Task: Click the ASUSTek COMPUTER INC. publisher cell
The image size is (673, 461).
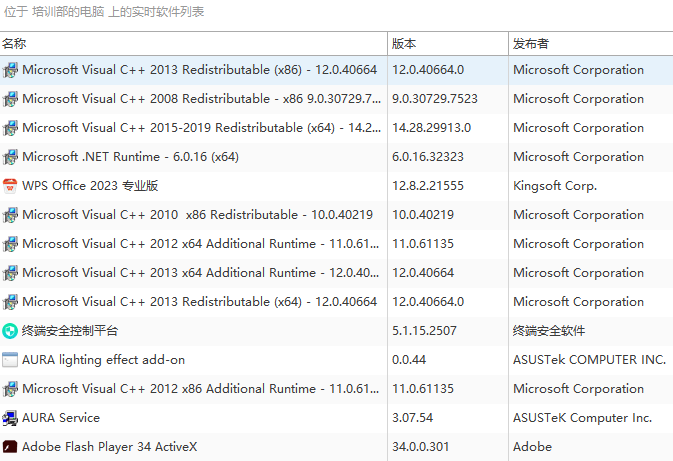Action: (589, 360)
